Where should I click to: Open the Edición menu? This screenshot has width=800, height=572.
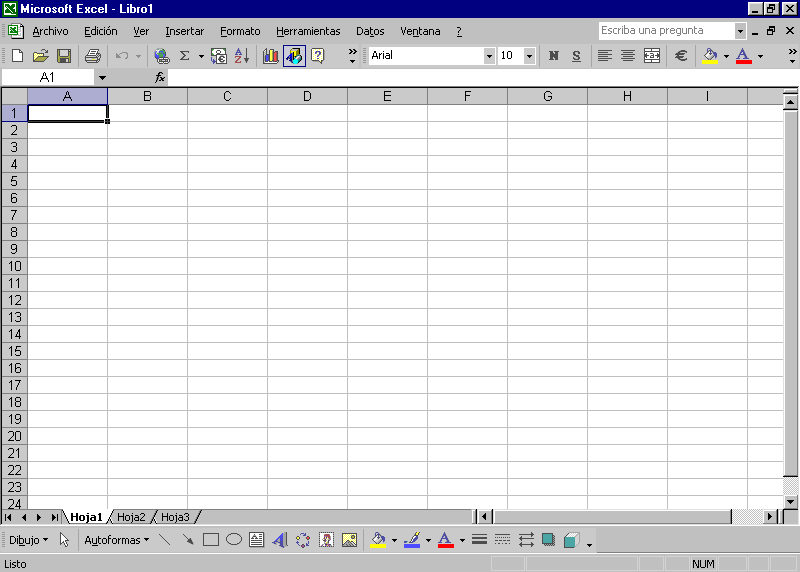101,31
